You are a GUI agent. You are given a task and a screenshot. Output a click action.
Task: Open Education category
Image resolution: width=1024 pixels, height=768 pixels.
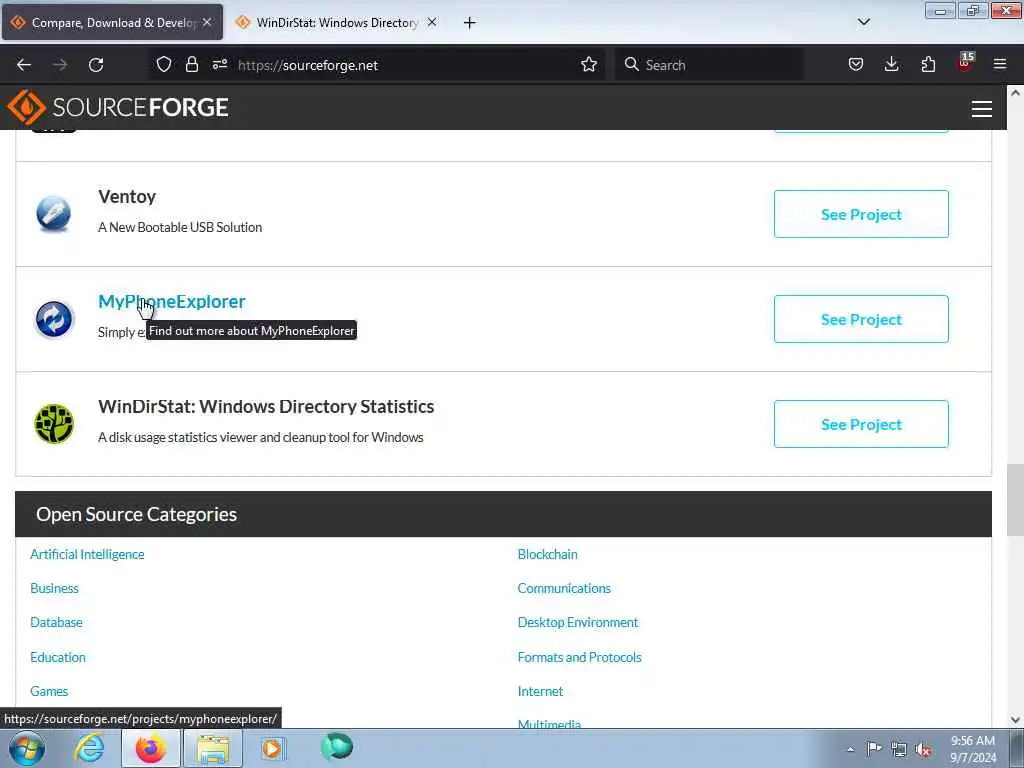point(57,658)
